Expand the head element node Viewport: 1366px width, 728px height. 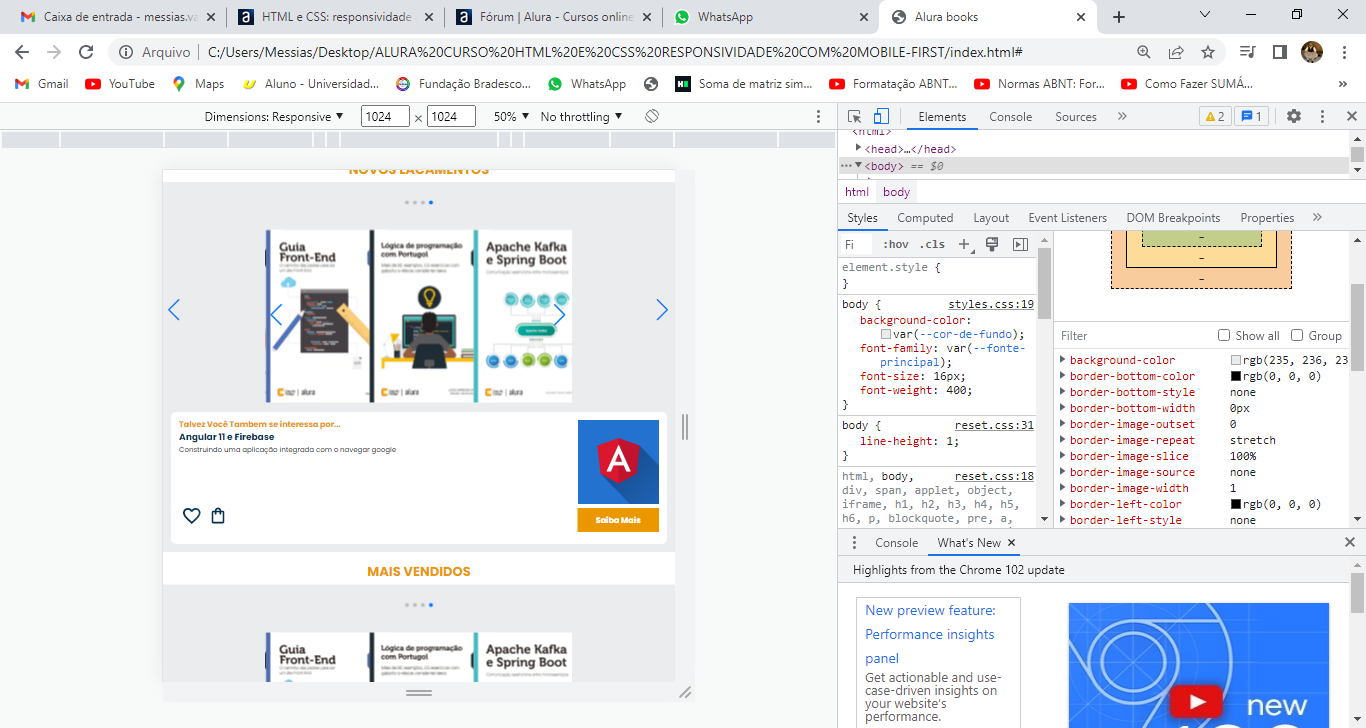(859, 149)
